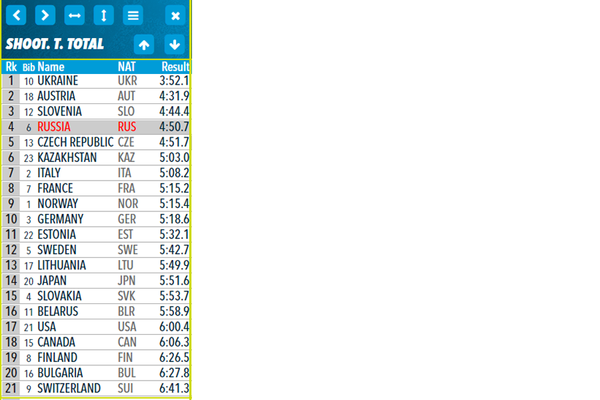The height and width of the screenshot is (400, 600).
Task: Select the CANADA row
Action: point(96,342)
